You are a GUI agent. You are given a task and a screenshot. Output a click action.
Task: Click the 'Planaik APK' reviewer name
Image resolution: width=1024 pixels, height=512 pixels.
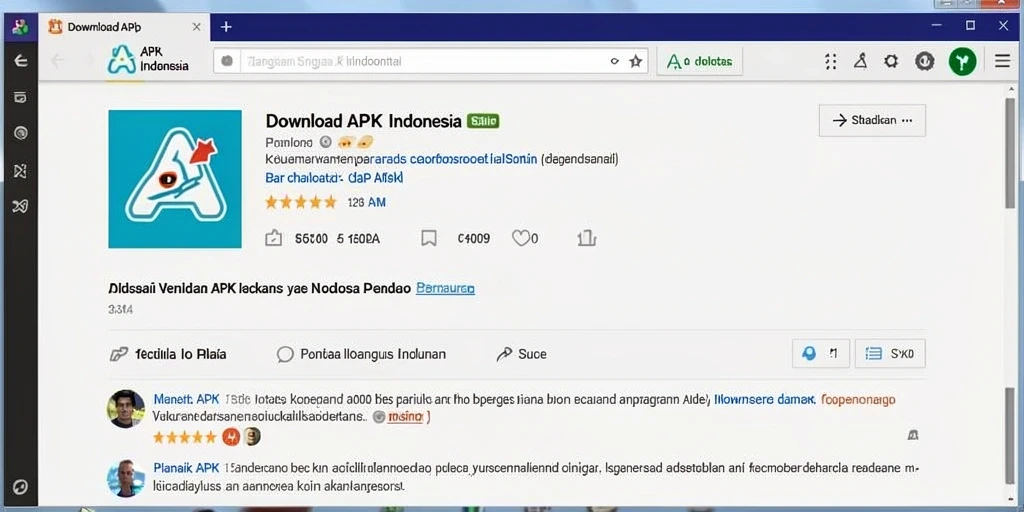187,468
